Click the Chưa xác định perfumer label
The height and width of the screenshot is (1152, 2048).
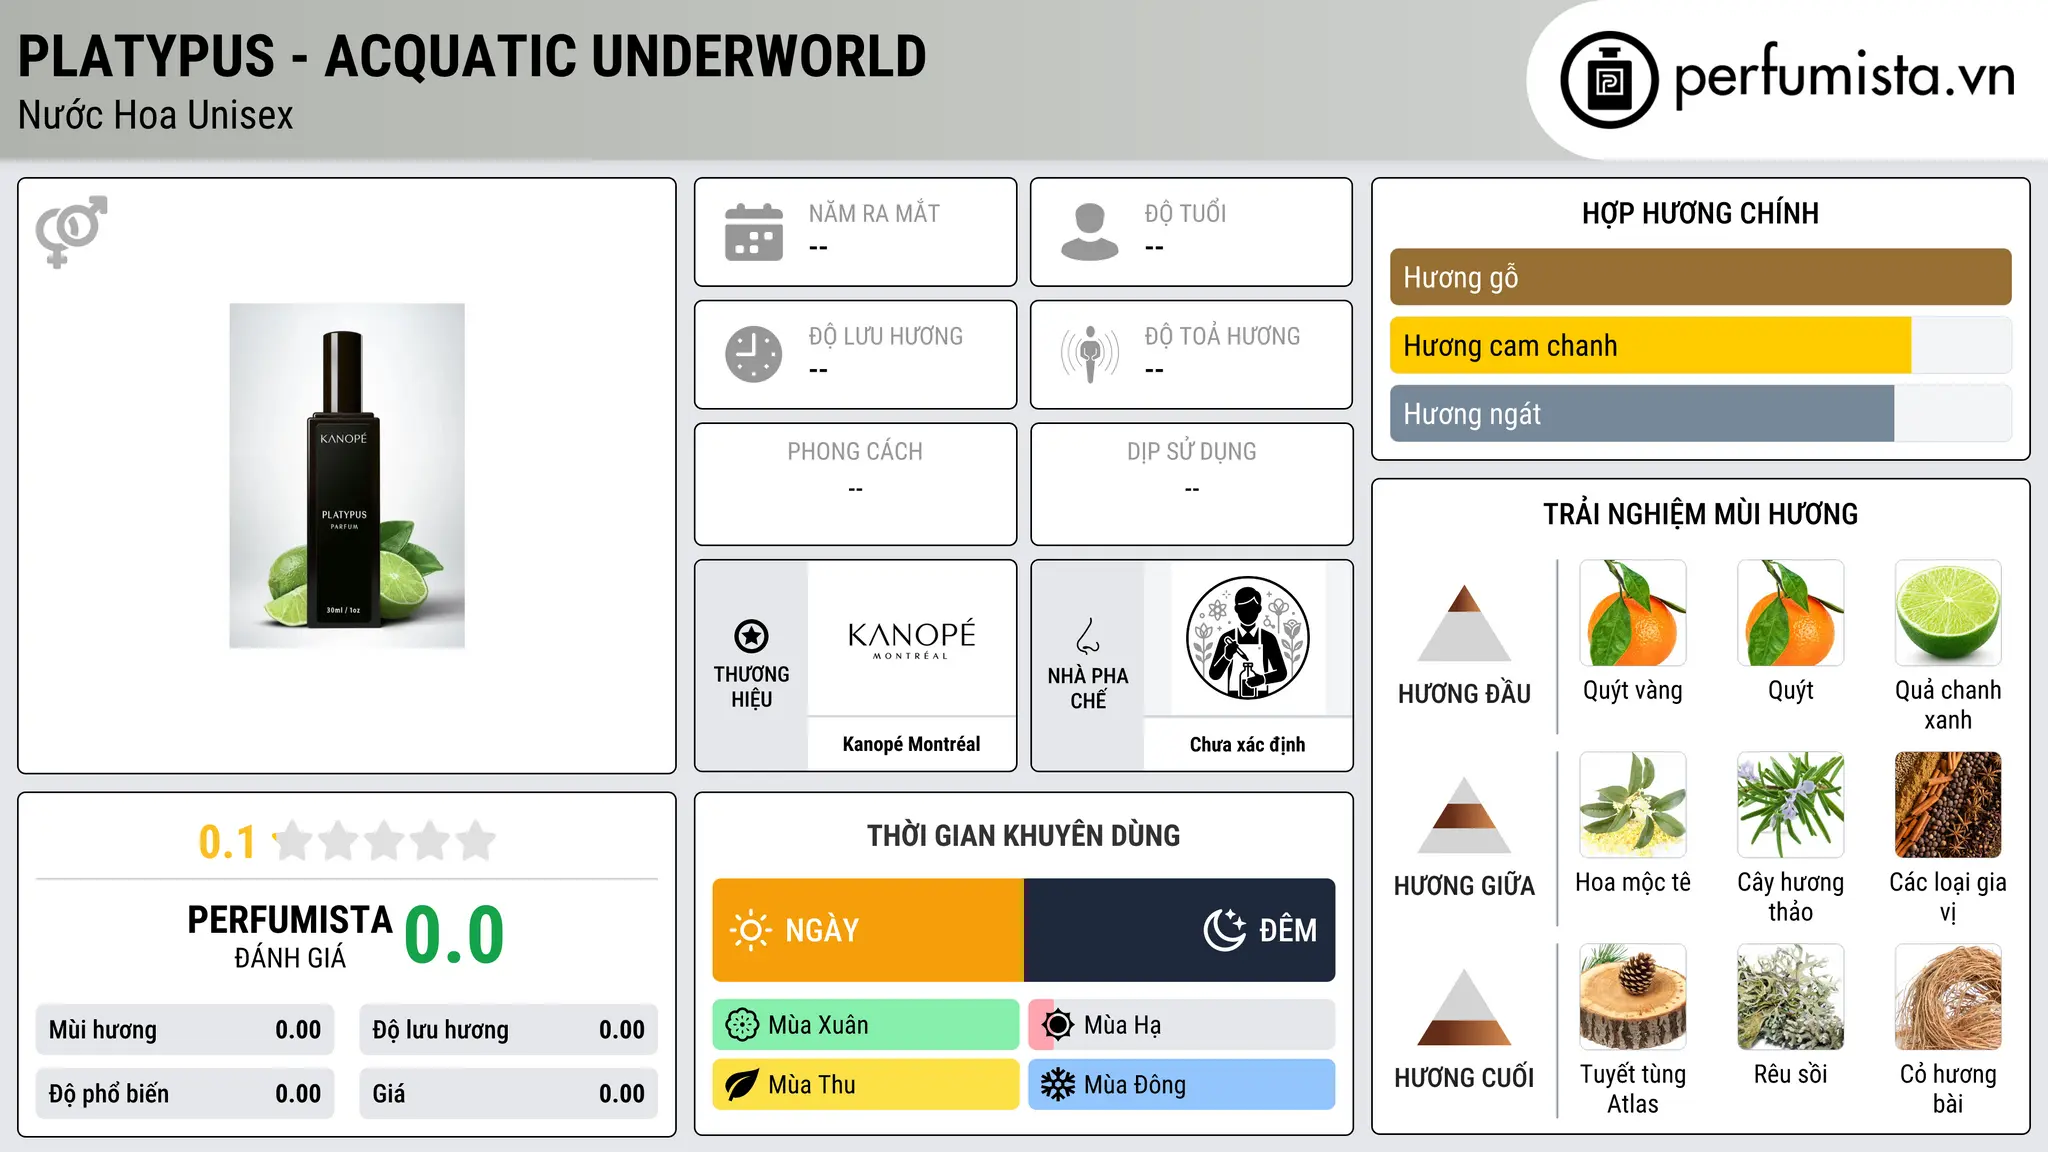(x=1247, y=744)
